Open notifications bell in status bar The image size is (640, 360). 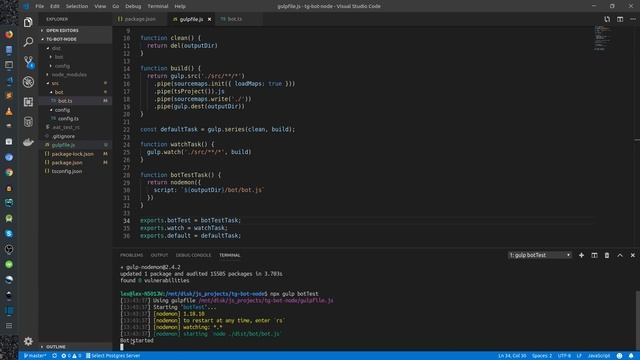pos(631,356)
